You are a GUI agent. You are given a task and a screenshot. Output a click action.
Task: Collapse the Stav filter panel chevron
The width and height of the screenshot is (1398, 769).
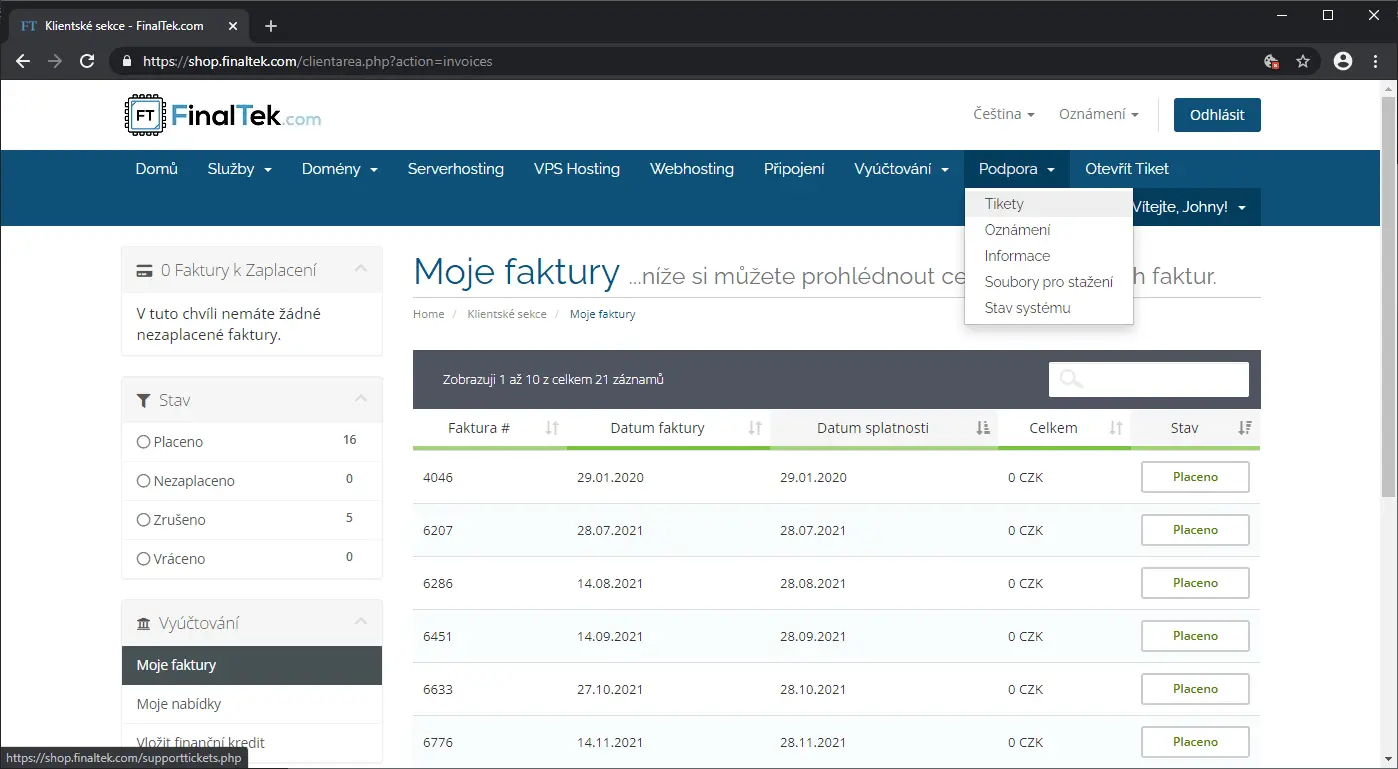click(x=361, y=399)
